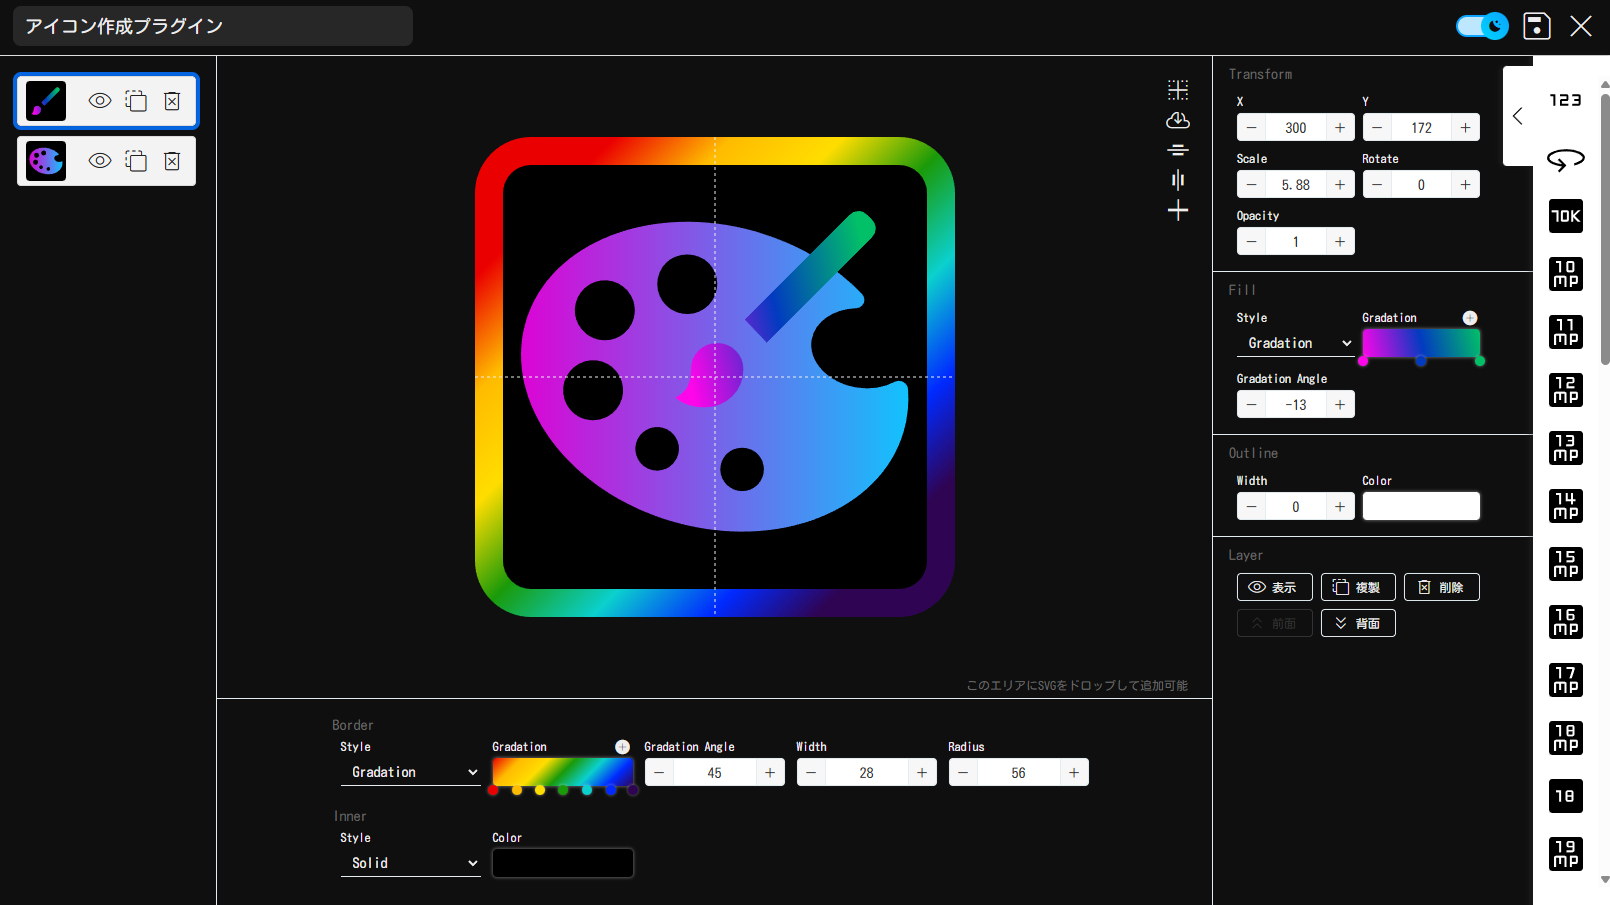This screenshot has width=1610, height=905.
Task: Expand the Border Style dropdown
Action: click(x=410, y=772)
